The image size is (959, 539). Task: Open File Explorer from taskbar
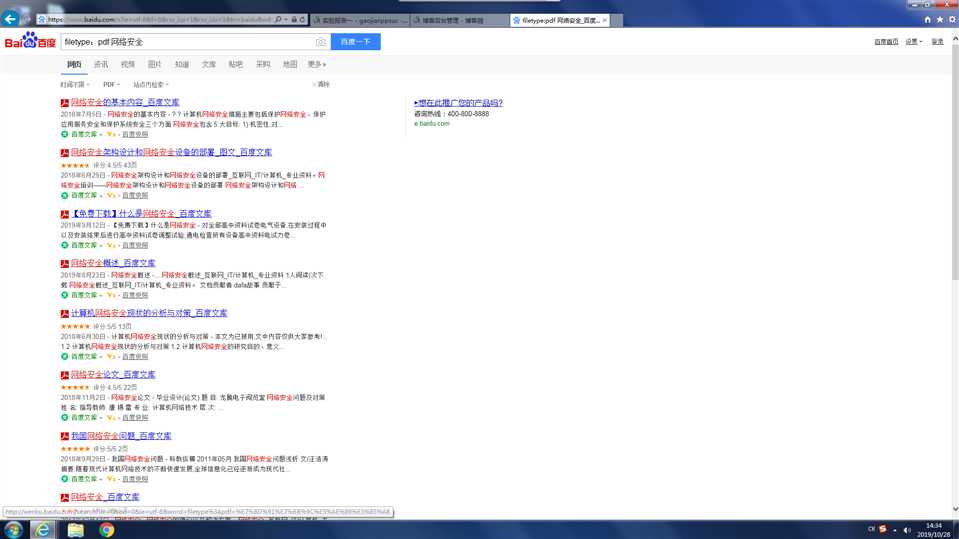pyautogui.click(x=75, y=530)
